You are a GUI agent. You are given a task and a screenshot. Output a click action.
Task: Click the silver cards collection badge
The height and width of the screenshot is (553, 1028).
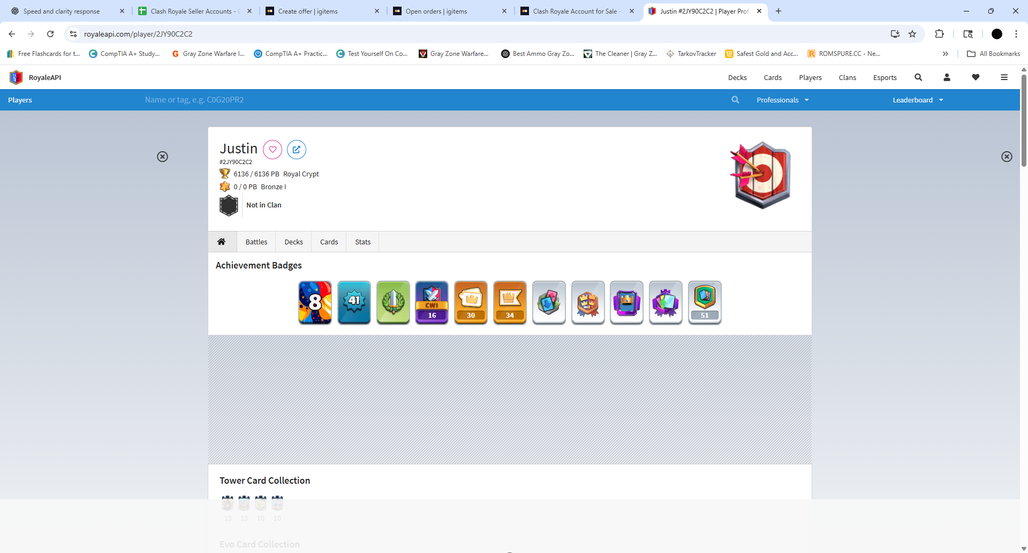point(549,302)
